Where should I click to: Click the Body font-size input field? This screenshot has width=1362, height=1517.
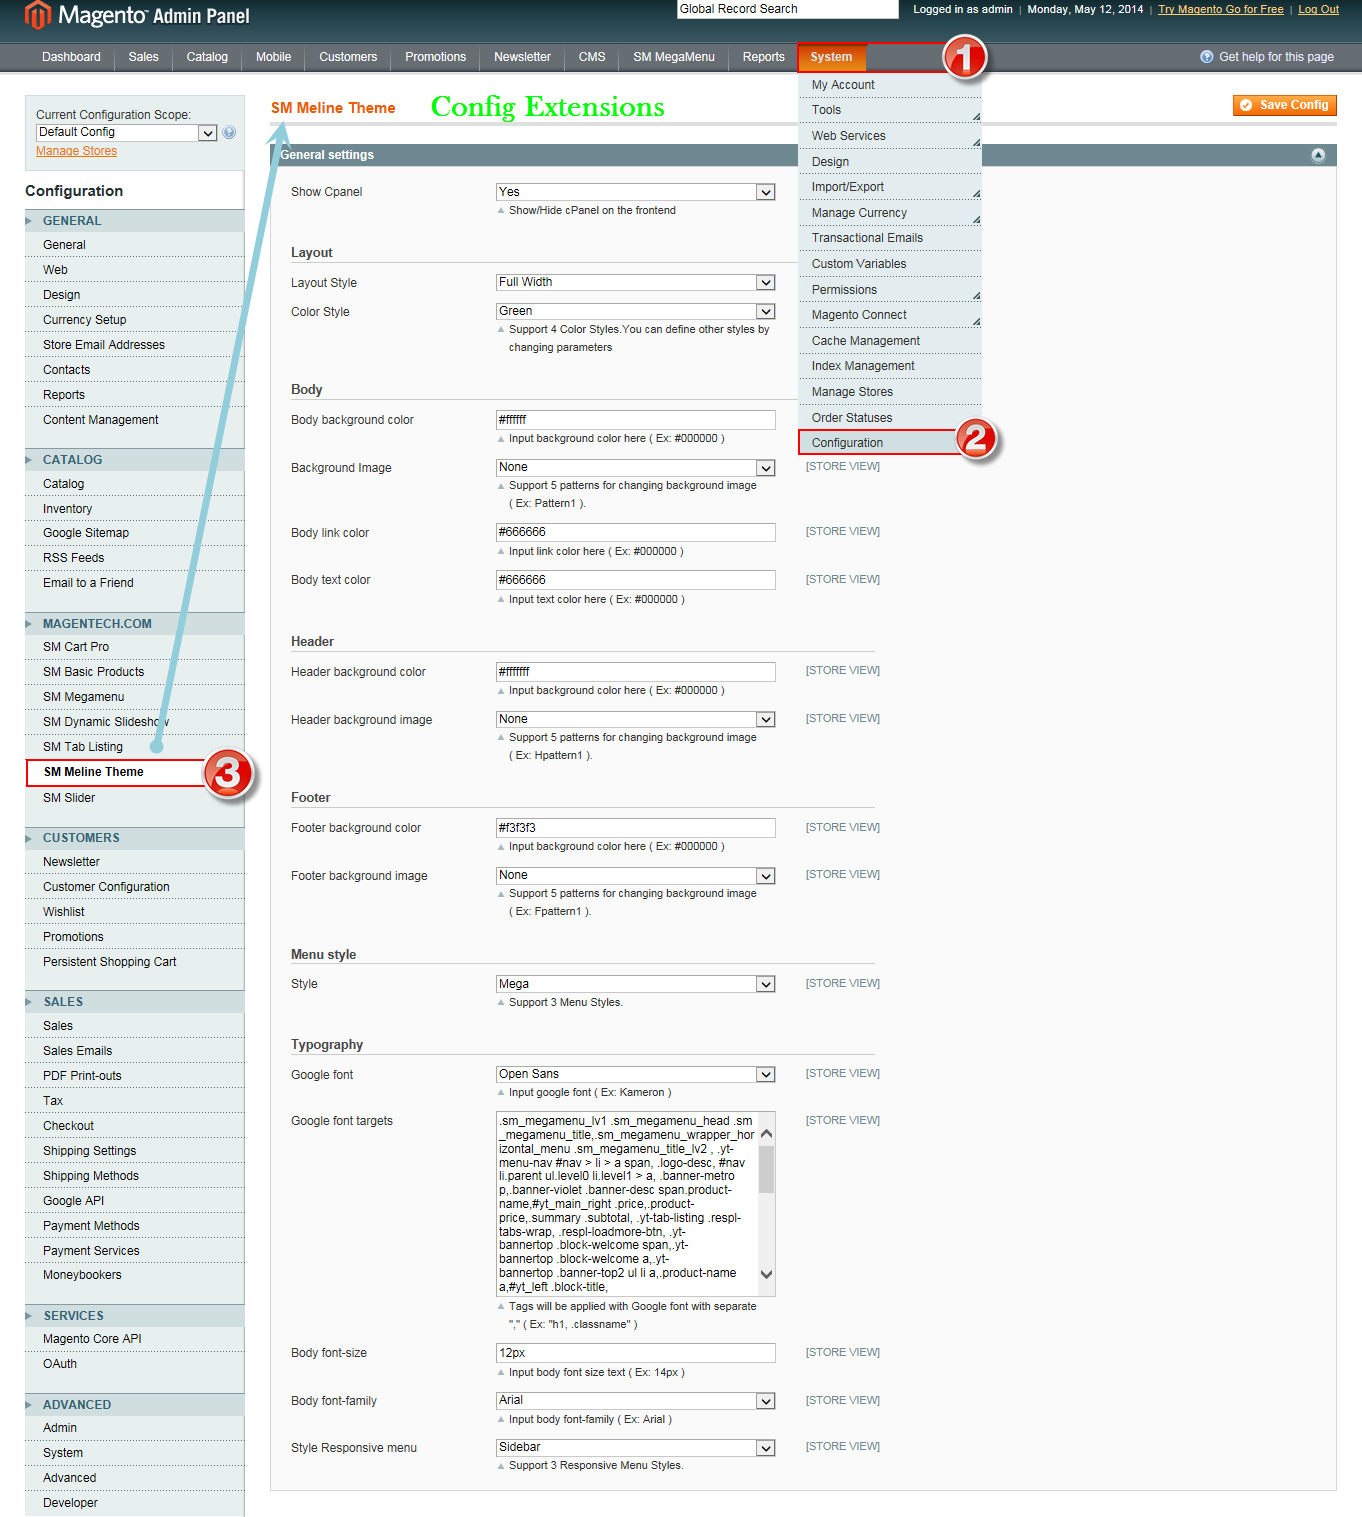point(636,1353)
